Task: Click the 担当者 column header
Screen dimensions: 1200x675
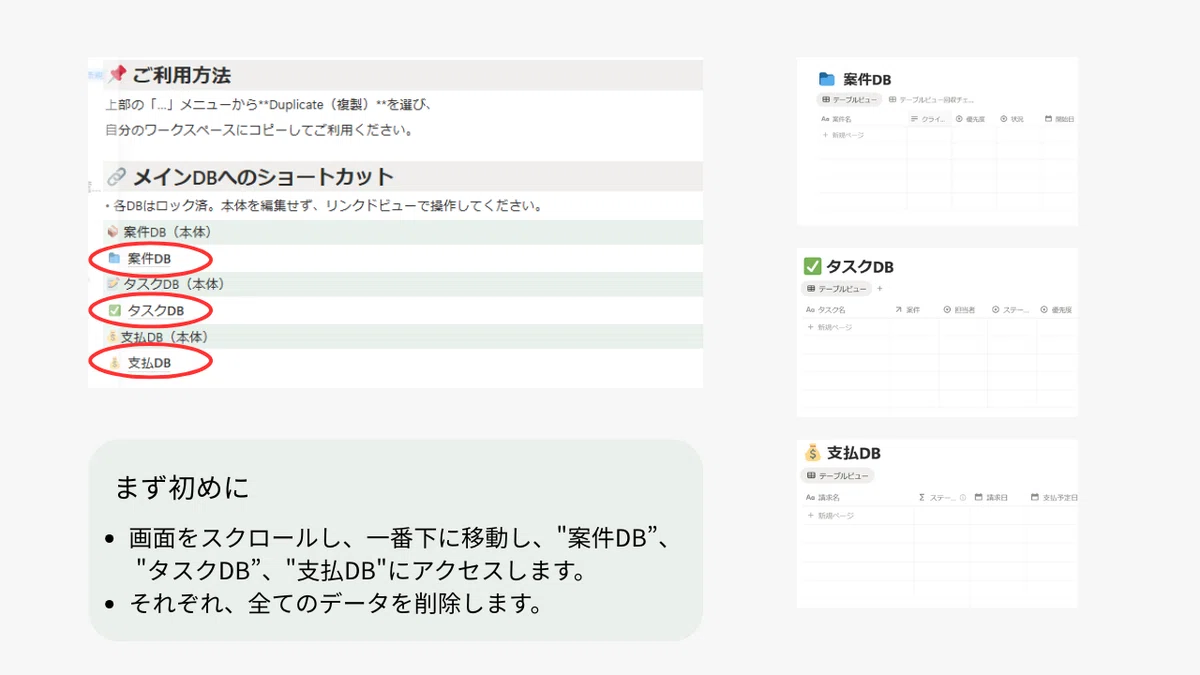Action: pyautogui.click(x=961, y=310)
